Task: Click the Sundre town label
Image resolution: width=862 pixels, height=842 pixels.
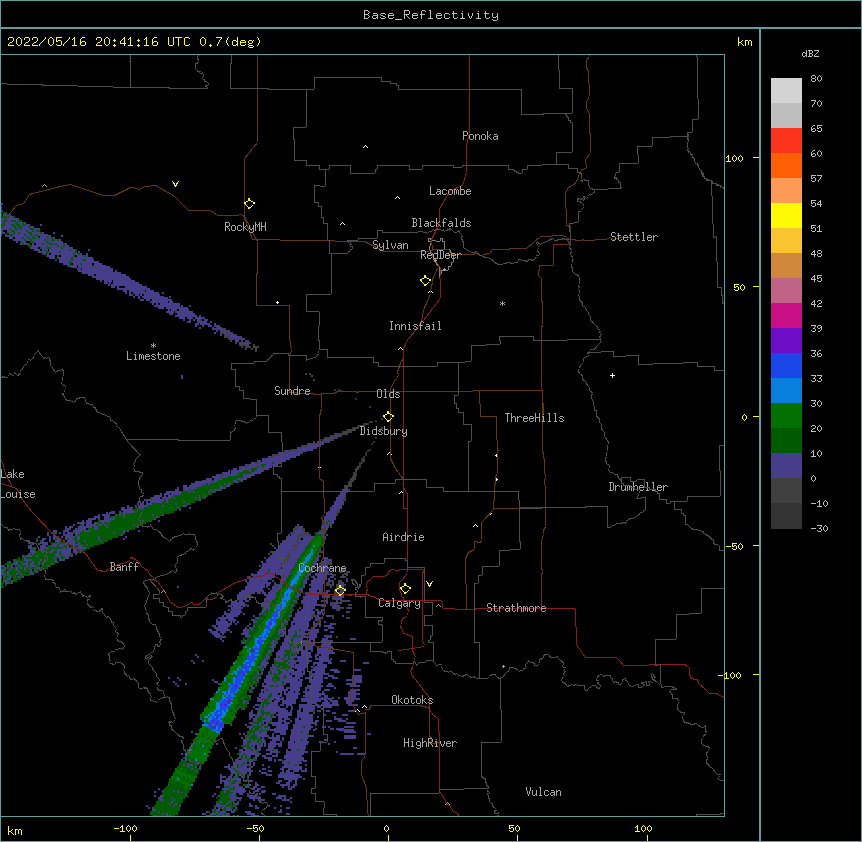Action: pyautogui.click(x=292, y=391)
